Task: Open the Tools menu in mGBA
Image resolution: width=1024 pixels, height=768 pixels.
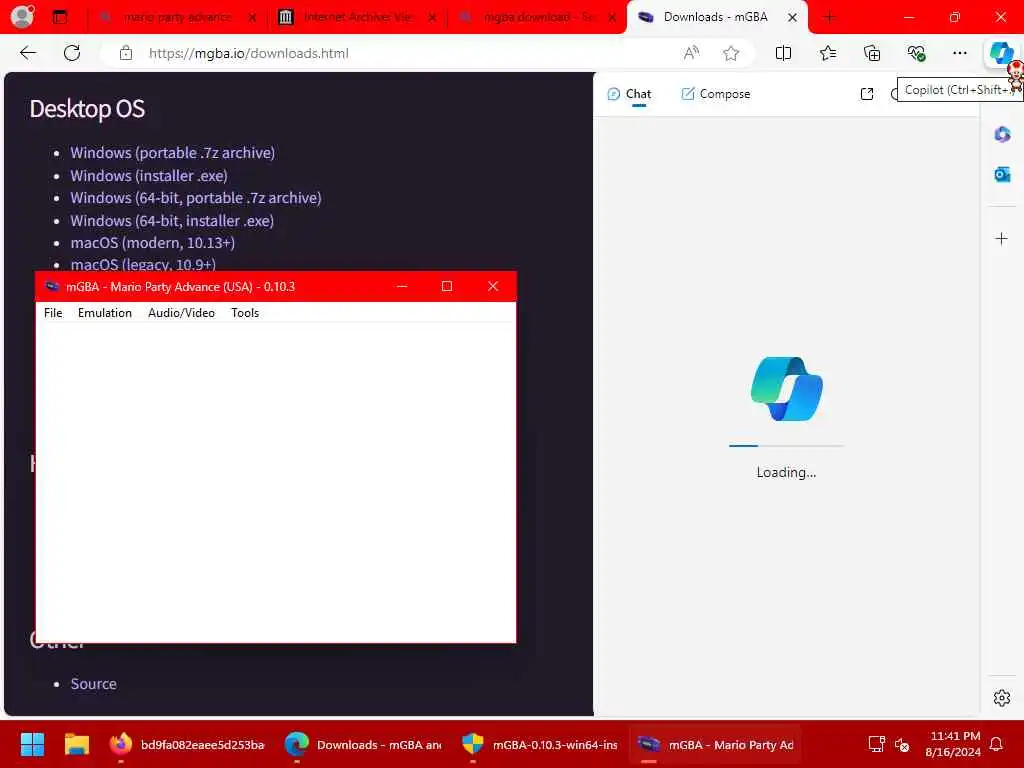Action: 245,313
